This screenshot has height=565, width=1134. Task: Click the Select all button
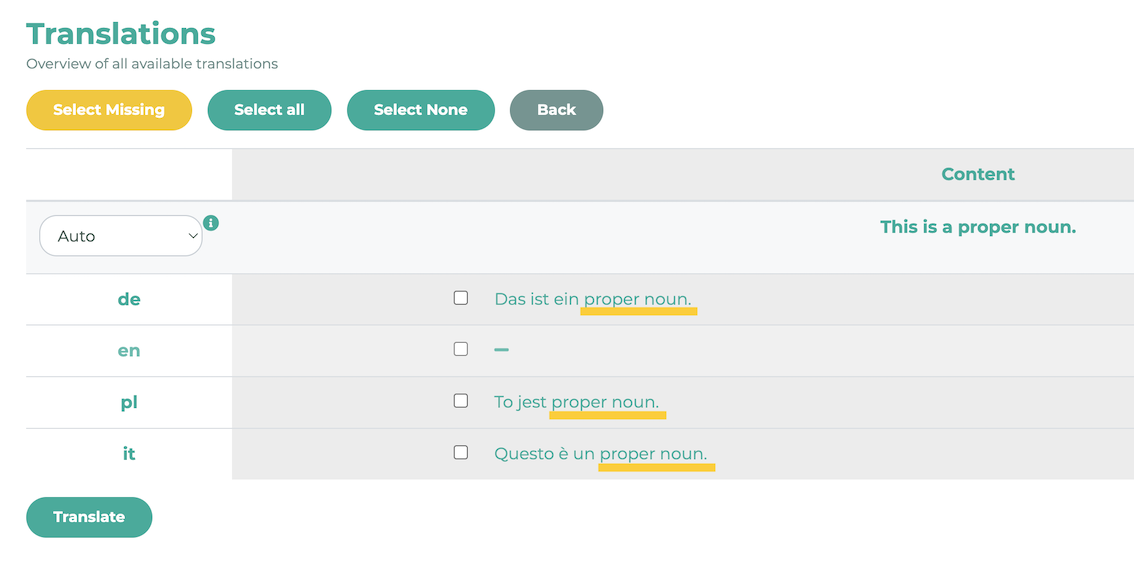269,110
